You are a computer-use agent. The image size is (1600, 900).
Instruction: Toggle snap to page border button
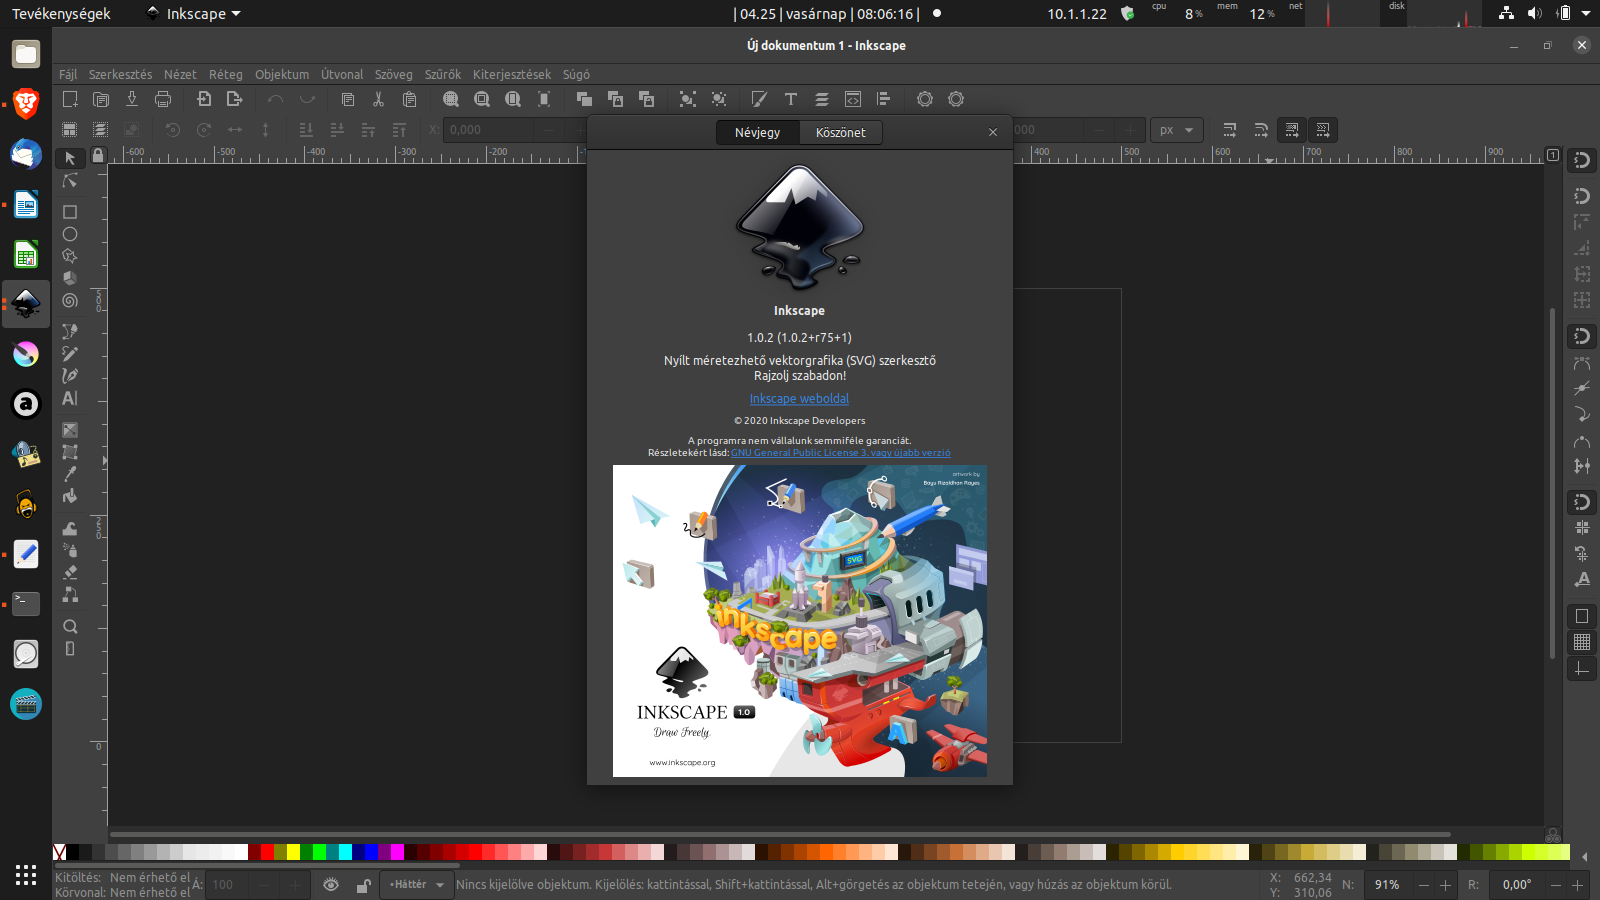click(1582, 616)
